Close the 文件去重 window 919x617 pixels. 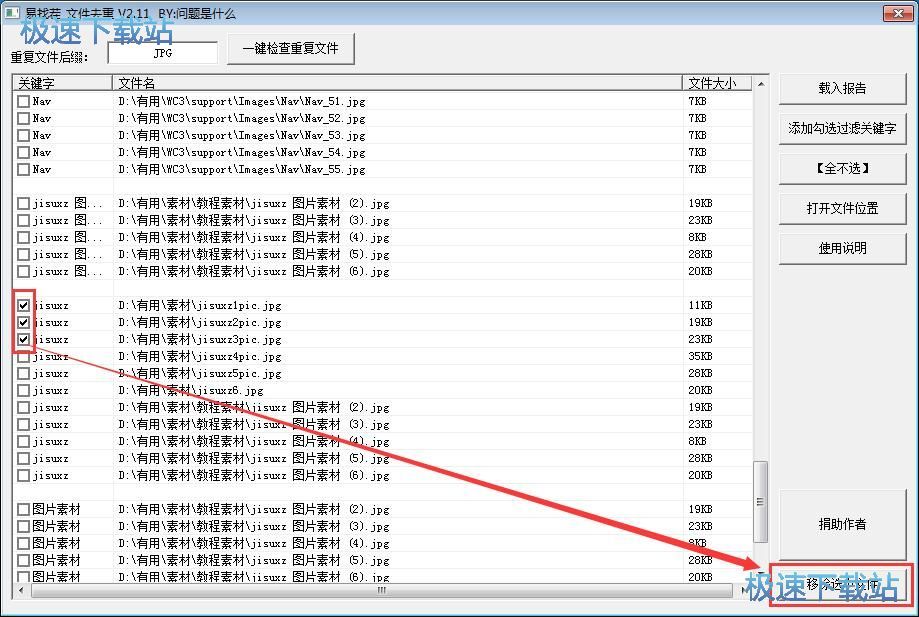point(898,13)
